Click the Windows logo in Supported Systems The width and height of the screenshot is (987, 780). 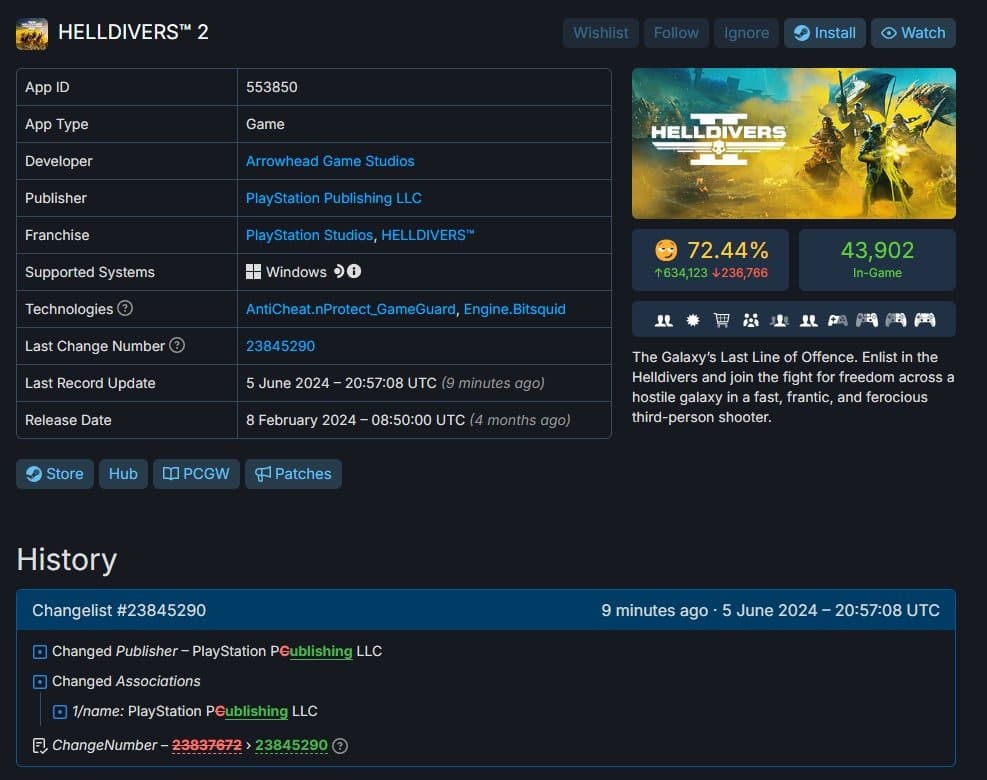[253, 271]
